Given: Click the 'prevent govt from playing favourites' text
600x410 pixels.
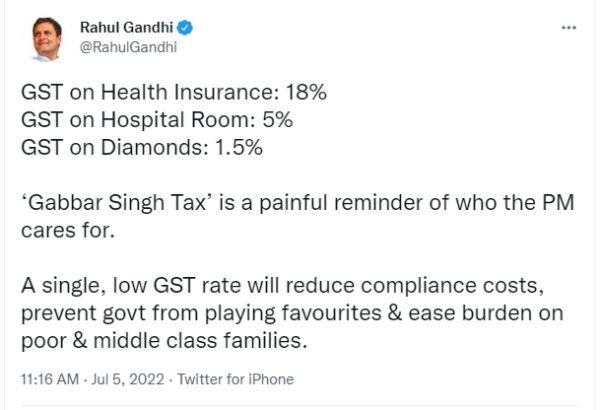Looking at the screenshot, I should pos(201,314).
